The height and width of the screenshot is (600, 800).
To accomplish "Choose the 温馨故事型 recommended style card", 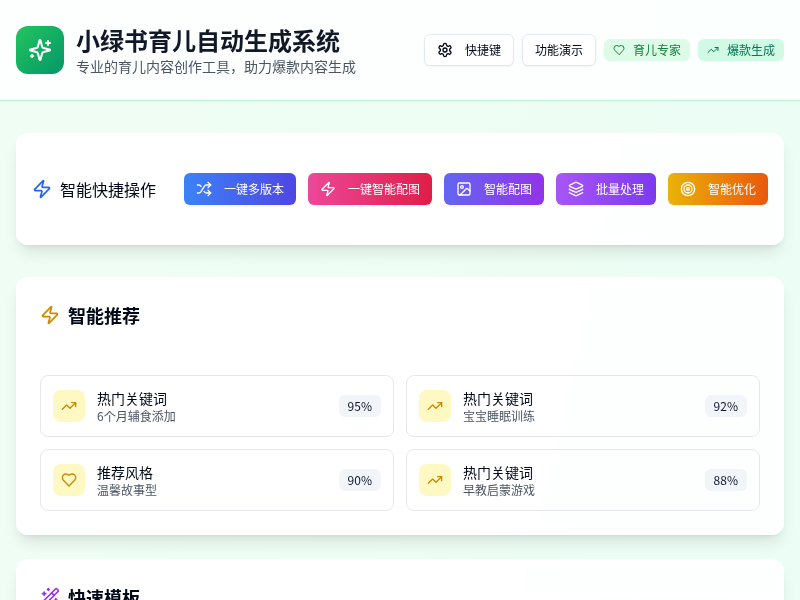I will pos(217,480).
